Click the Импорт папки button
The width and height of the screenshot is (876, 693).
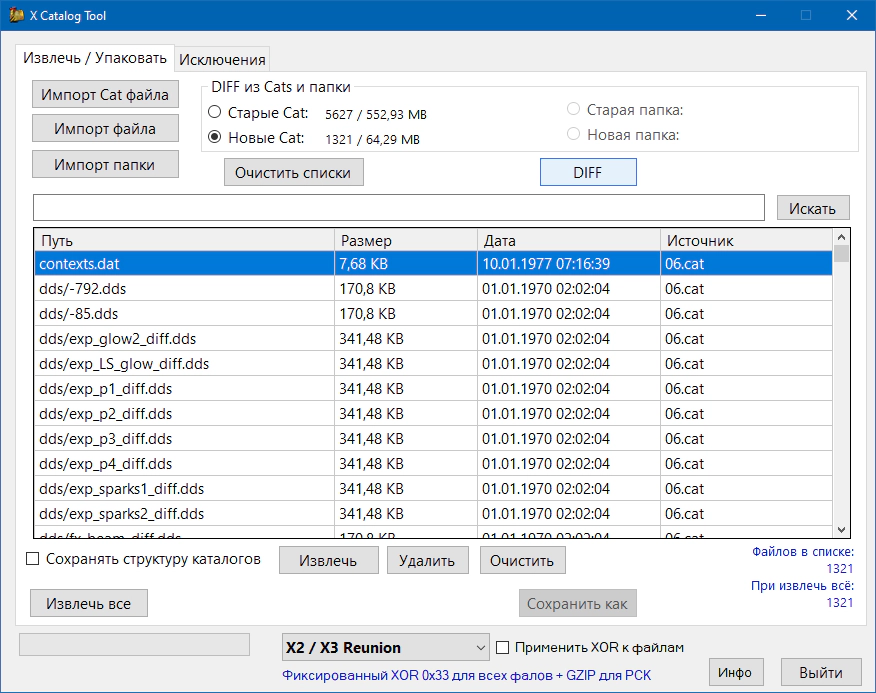104,164
